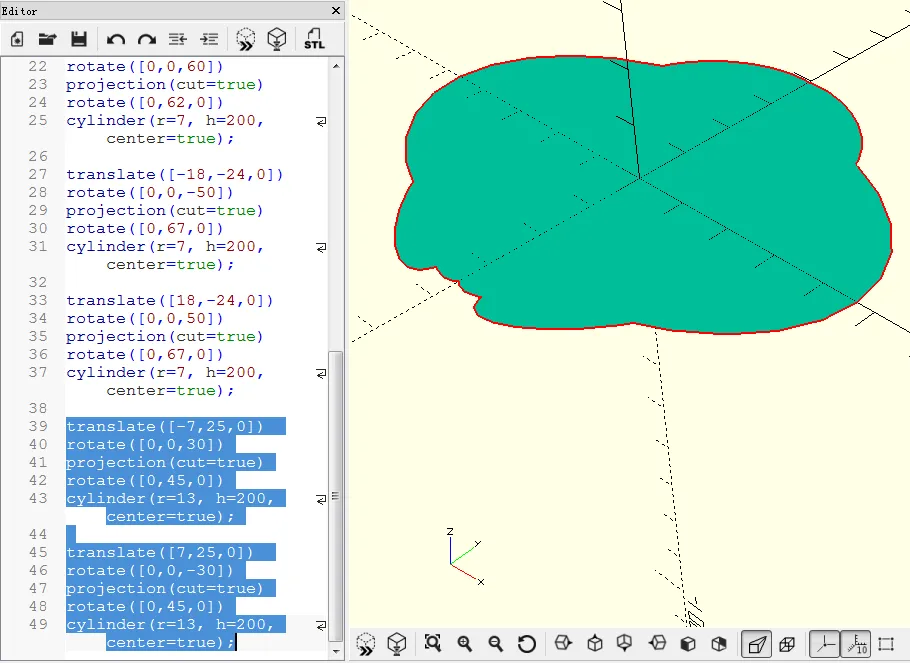
Task: Click code line 33 translate([18,-24,0])
Action: click(169, 300)
